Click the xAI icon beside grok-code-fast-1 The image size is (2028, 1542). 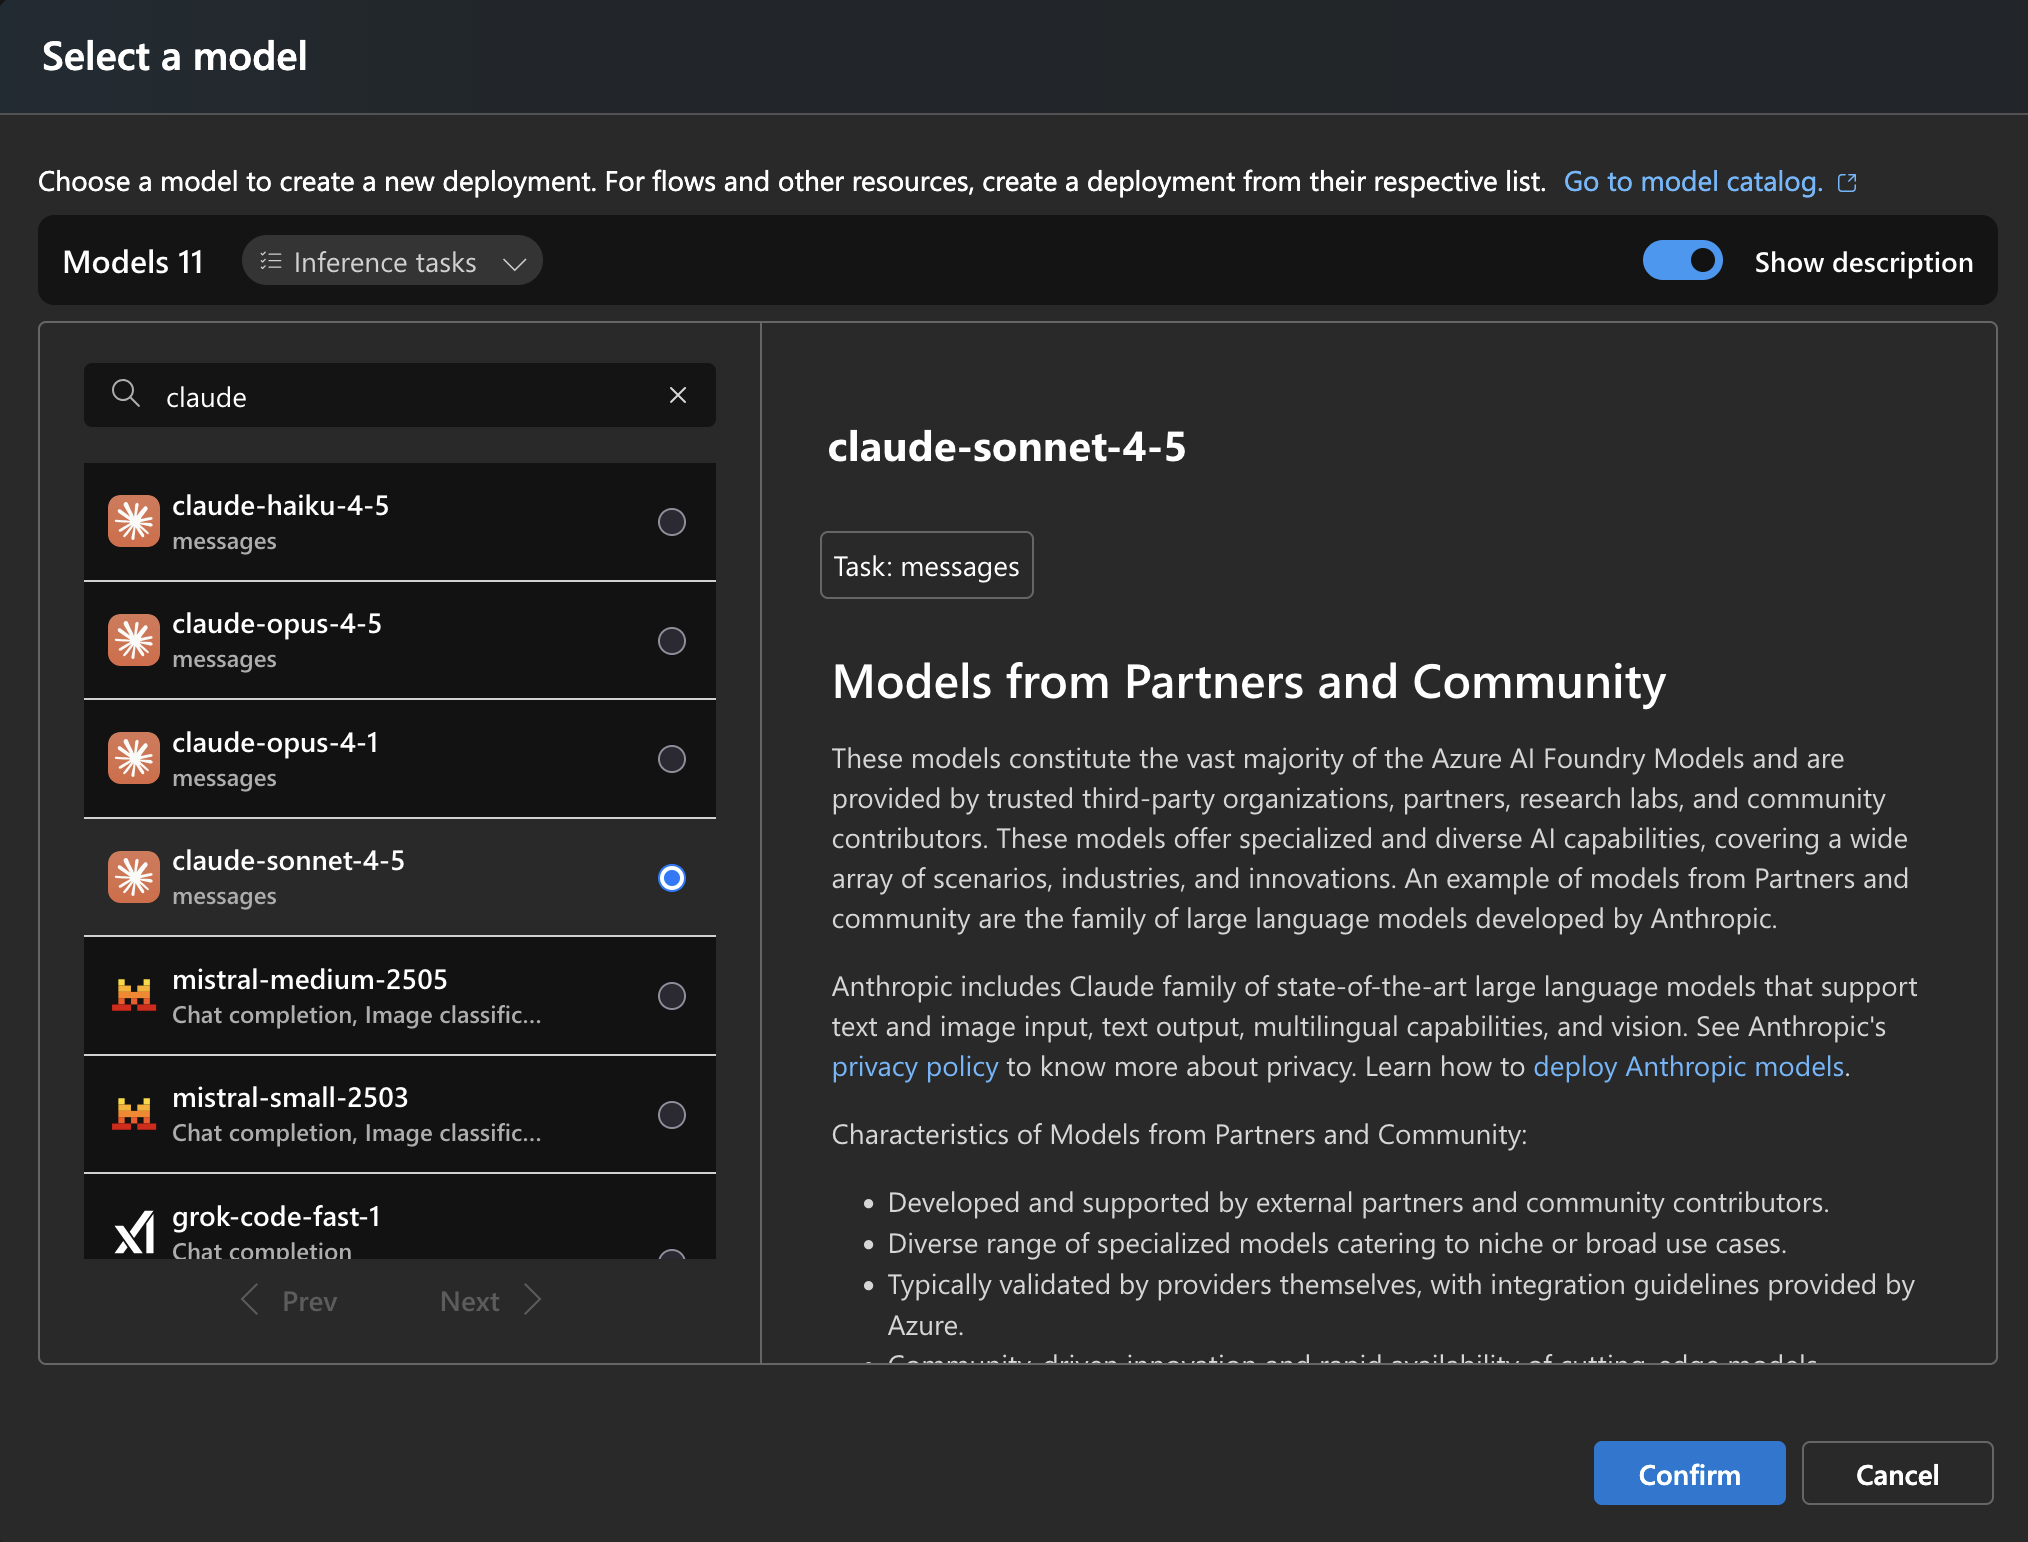[133, 1231]
